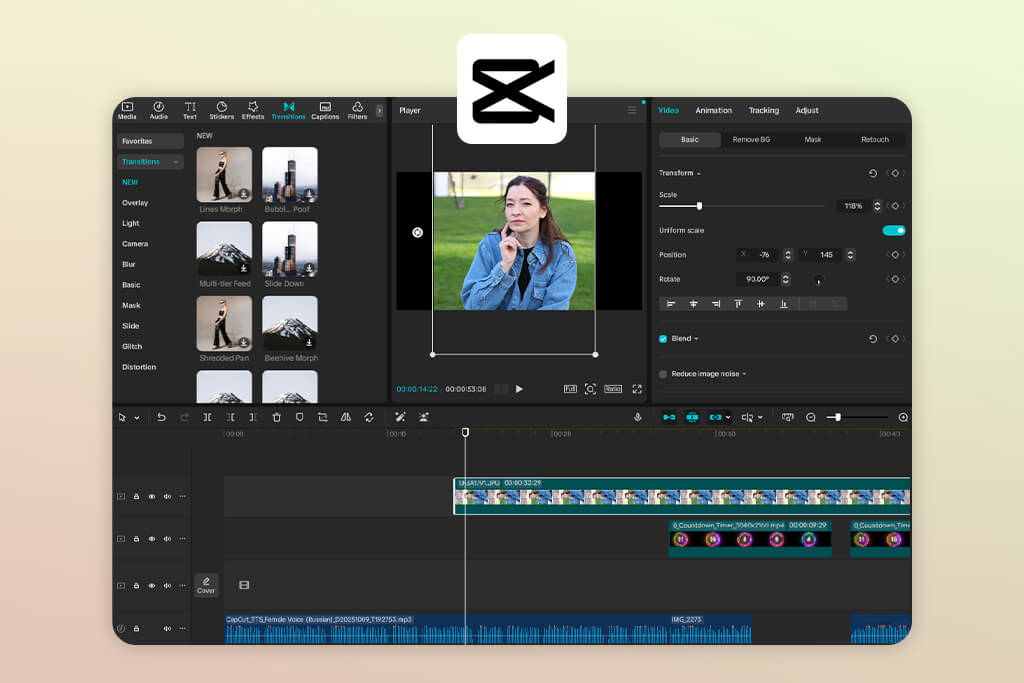
Task: Lock the top video track
Action: [136, 497]
